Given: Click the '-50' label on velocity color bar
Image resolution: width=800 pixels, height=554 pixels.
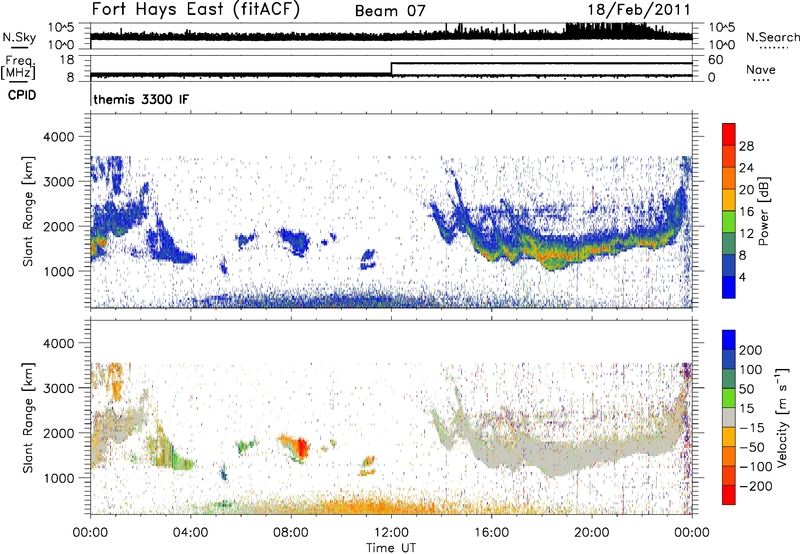Looking at the screenshot, I should click(x=752, y=447).
